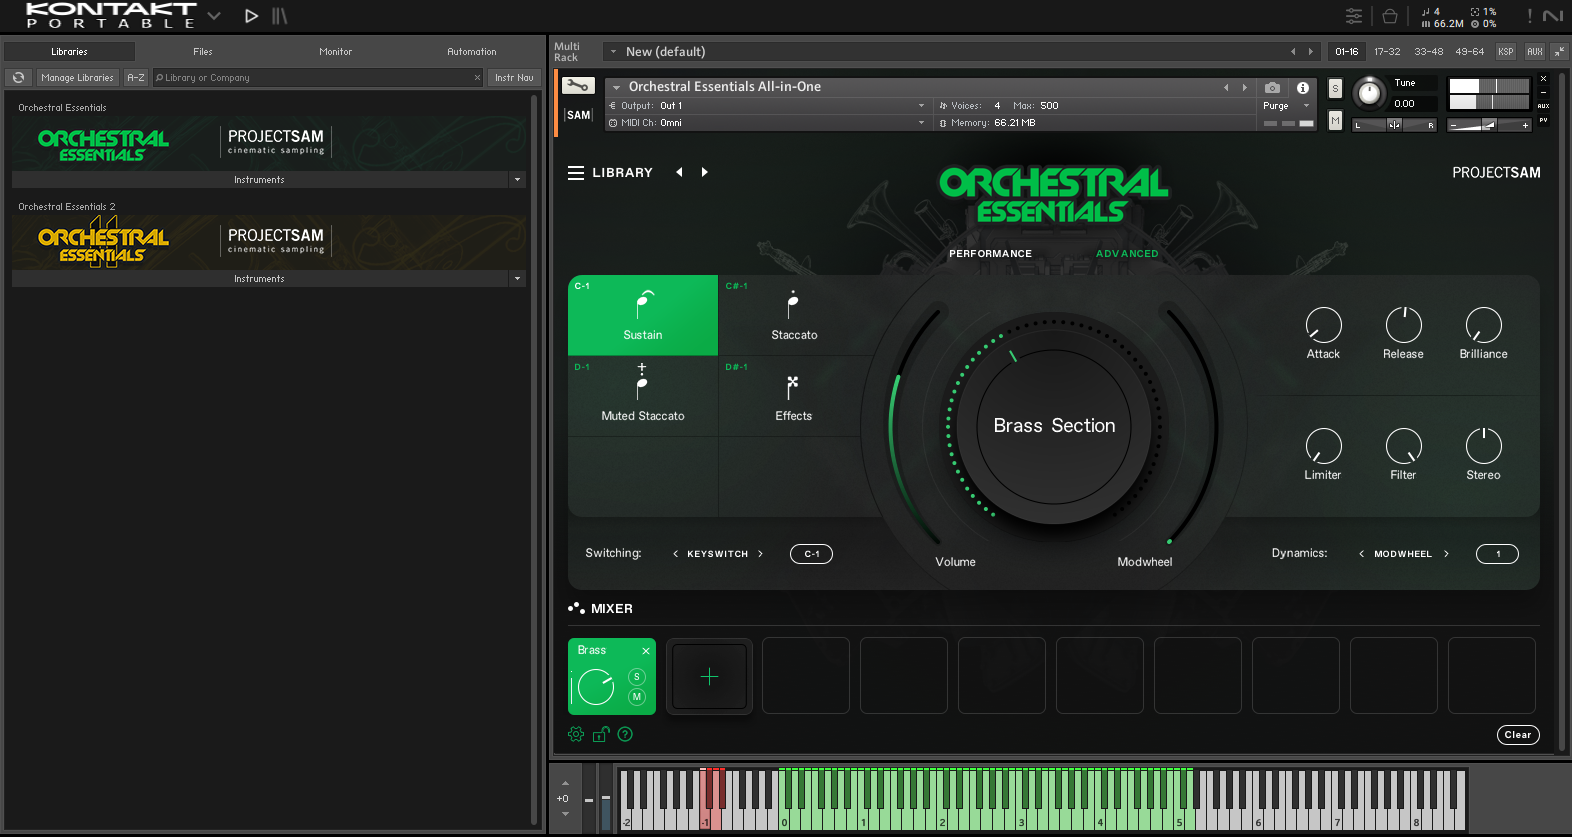Switch to the ADVANCED tab

coord(1127,254)
